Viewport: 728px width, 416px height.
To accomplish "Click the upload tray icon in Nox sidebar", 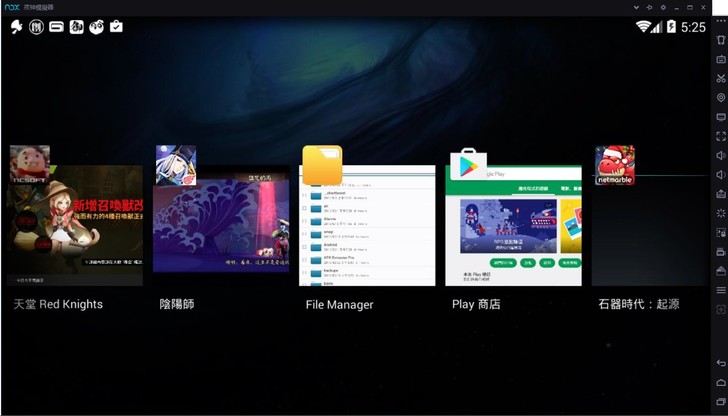I will pos(721,194).
